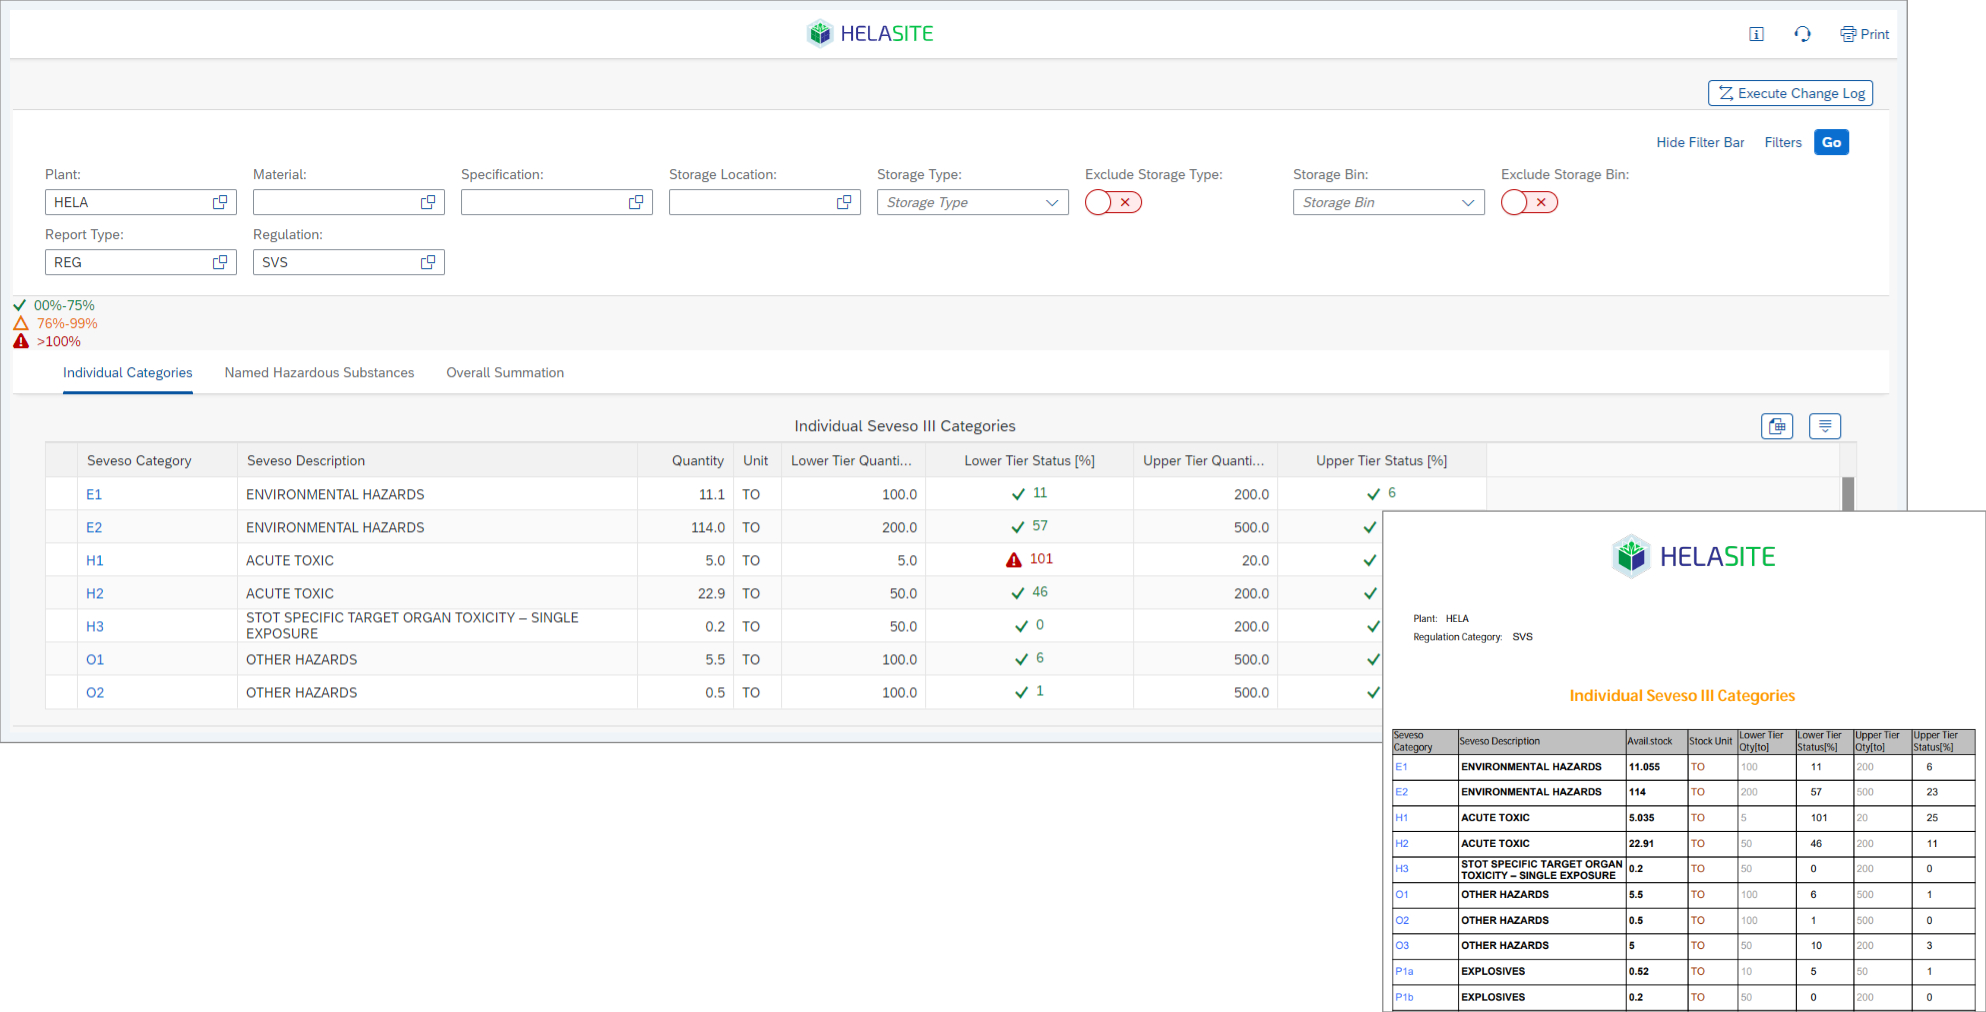Open value help icon for Regulation field
This screenshot has width=1986, height=1012.
coord(428,262)
